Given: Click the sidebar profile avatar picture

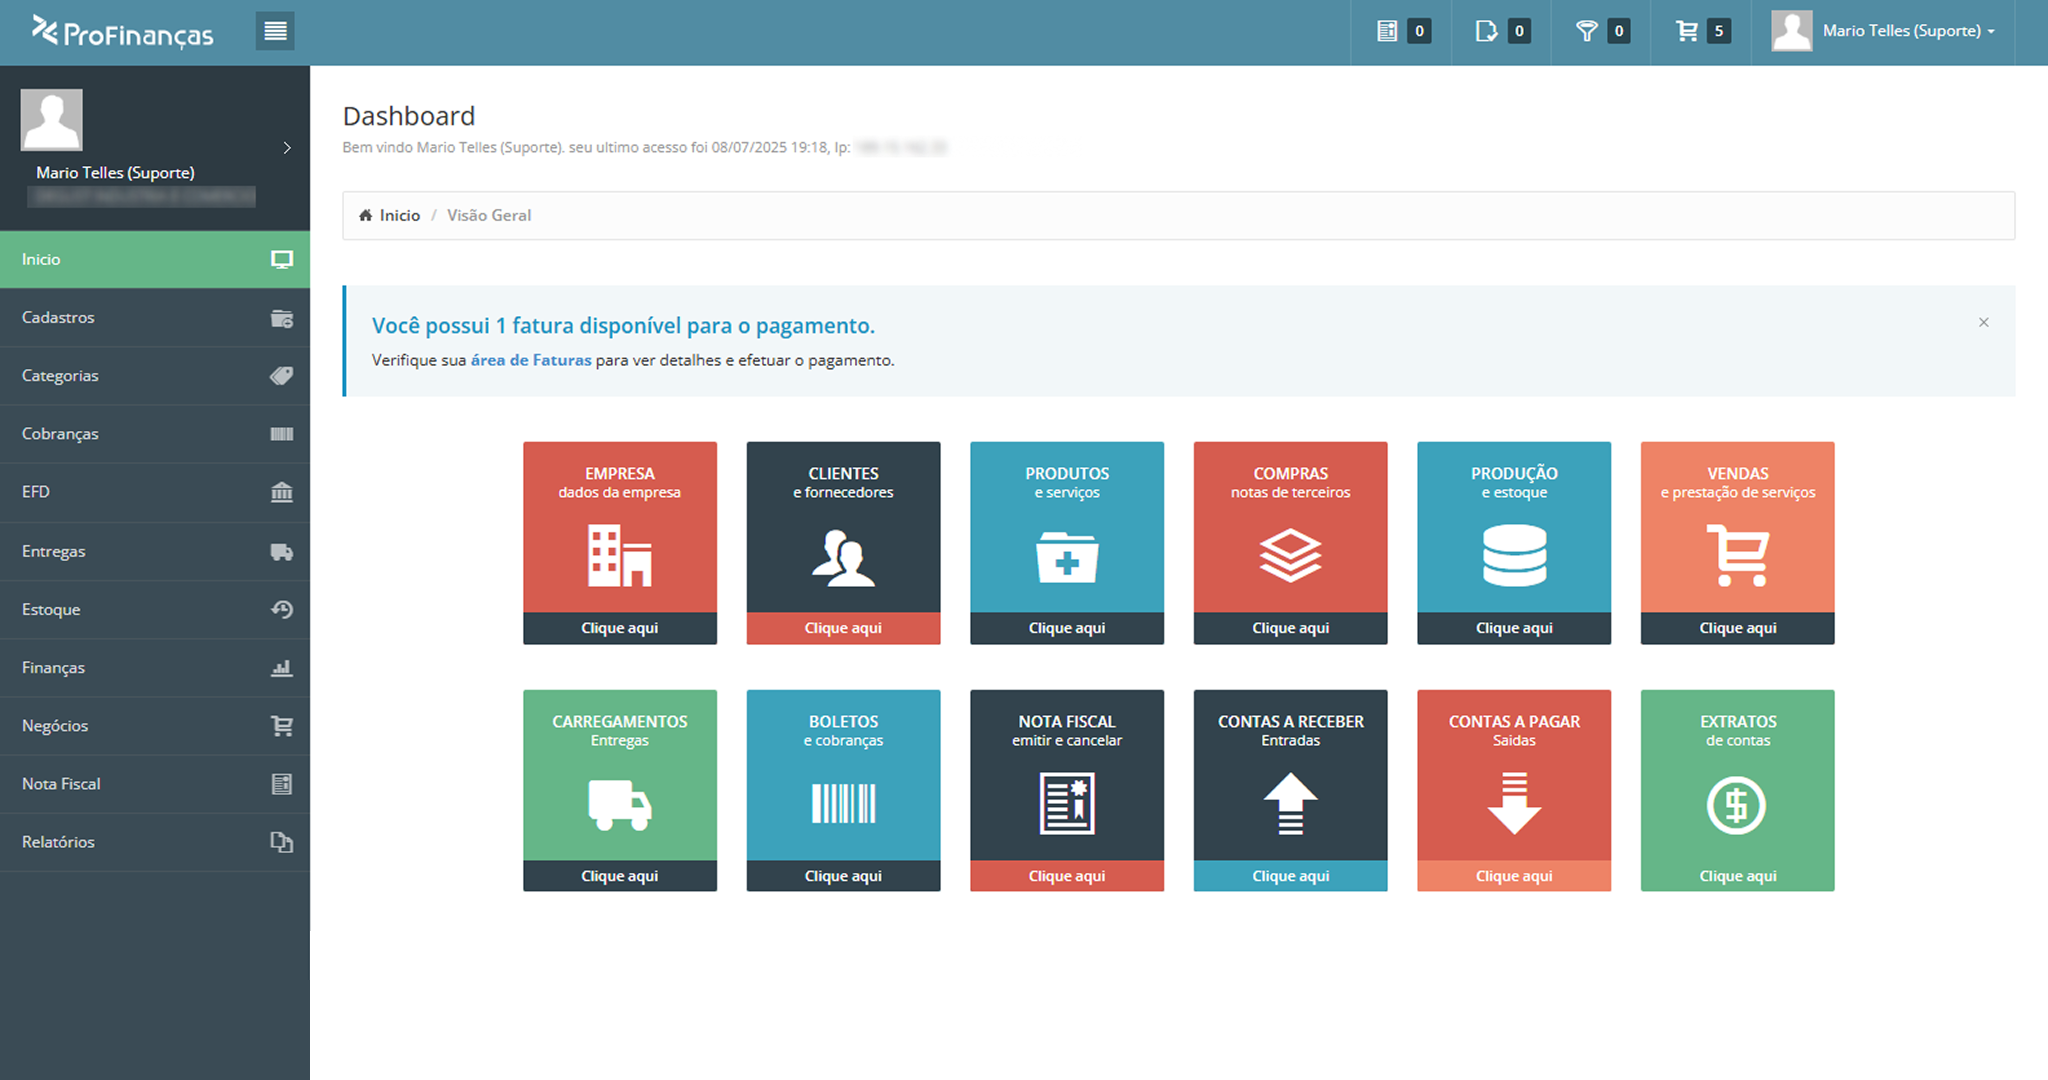Looking at the screenshot, I should point(52,119).
